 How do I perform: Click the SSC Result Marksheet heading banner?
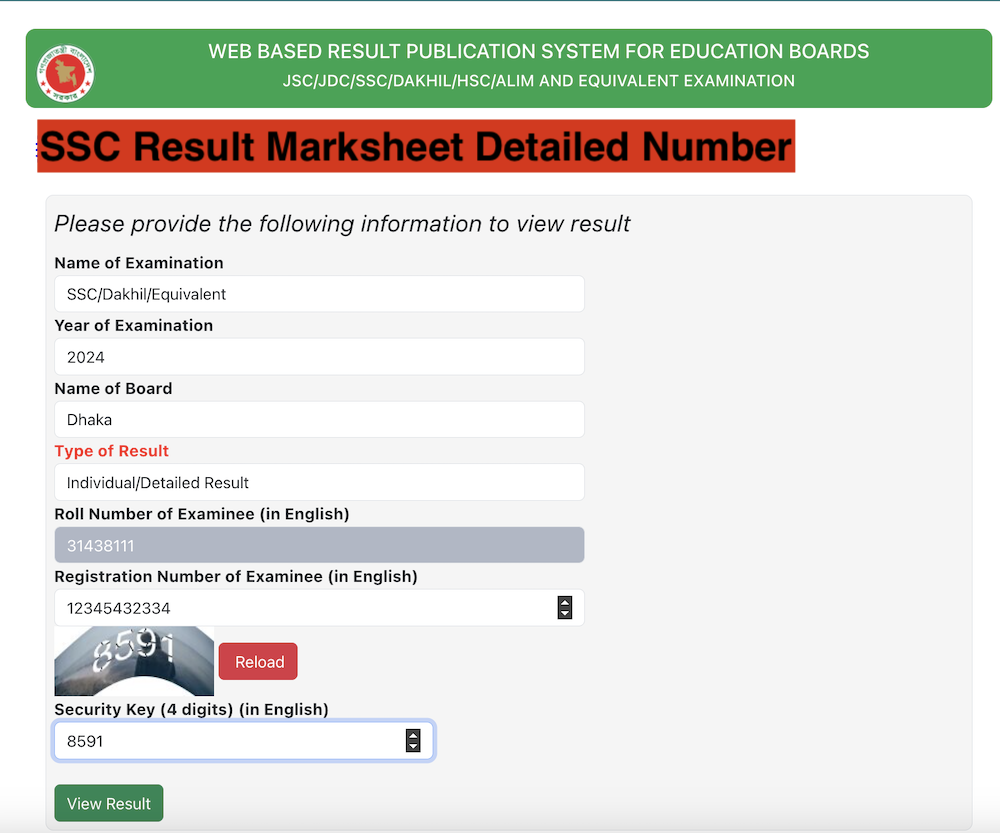(416, 146)
